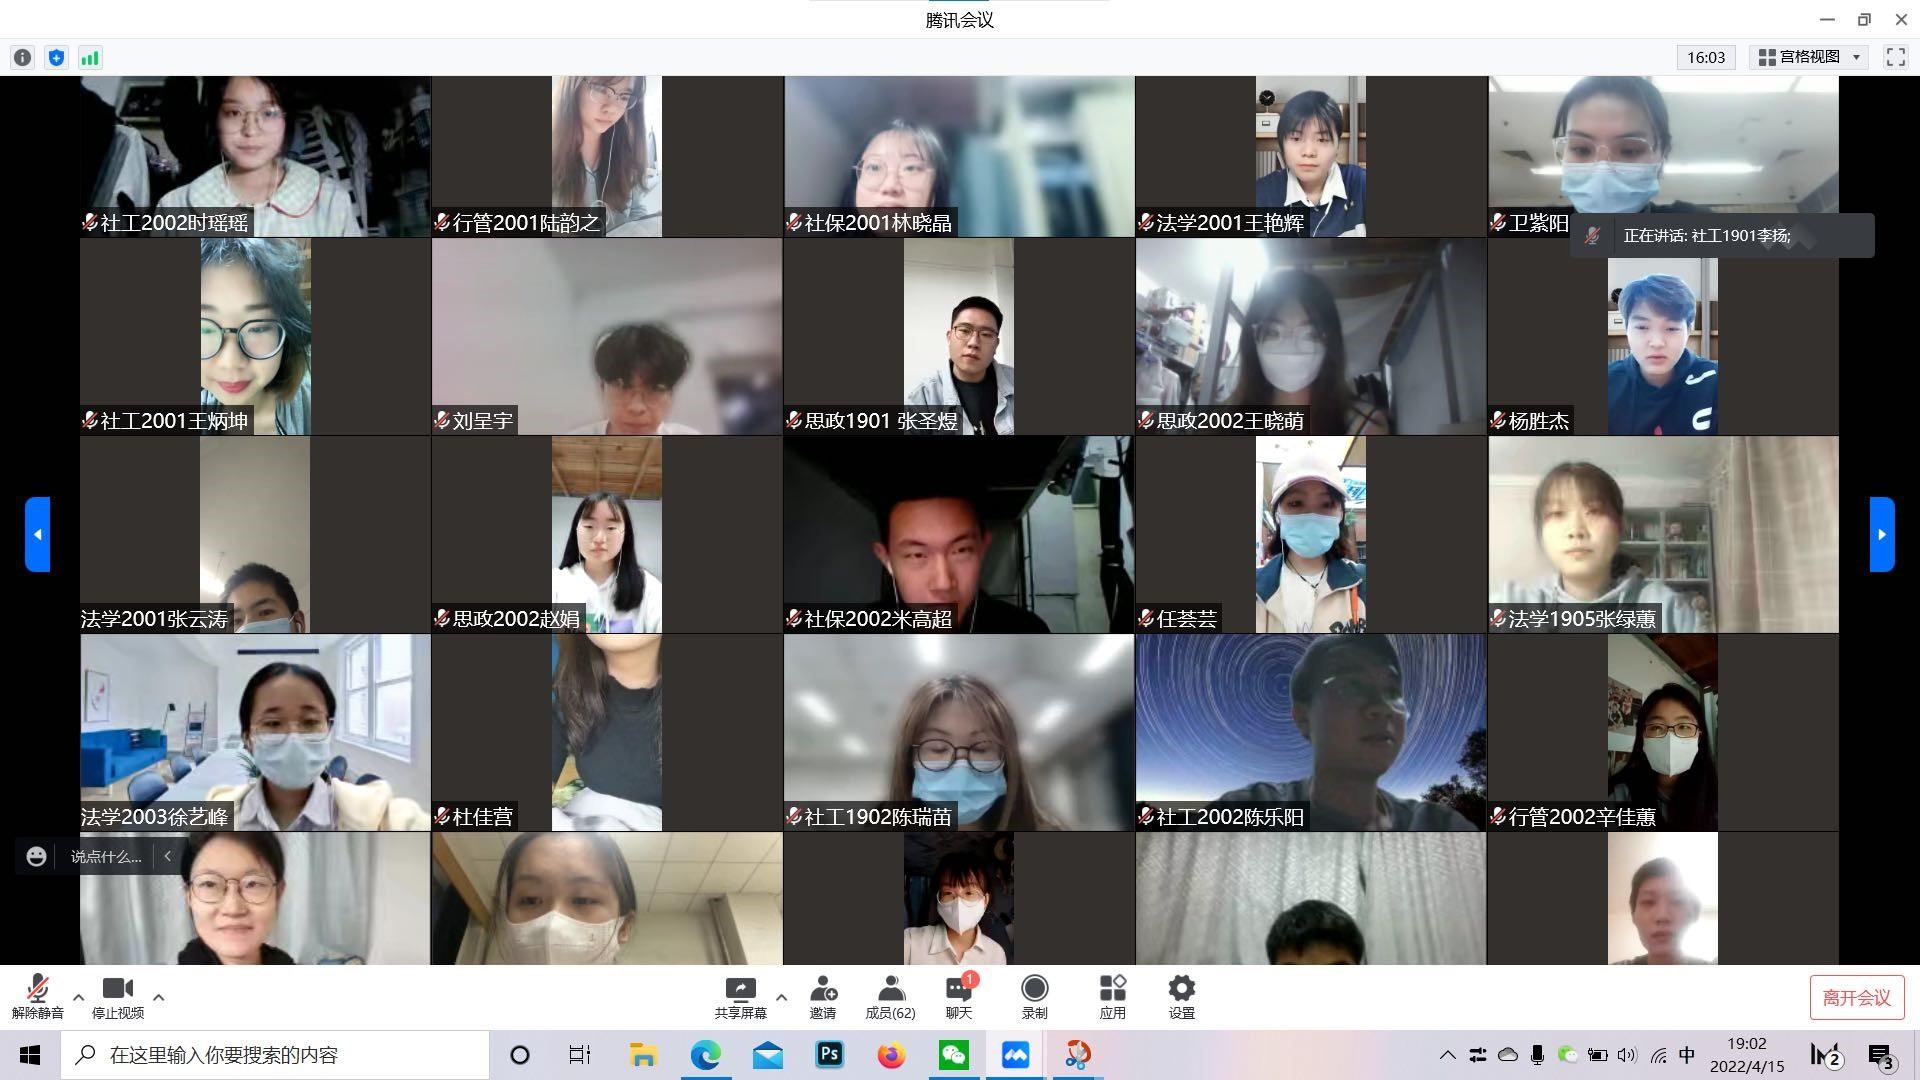Click Share Screen (共享屏幕) button

(740, 997)
